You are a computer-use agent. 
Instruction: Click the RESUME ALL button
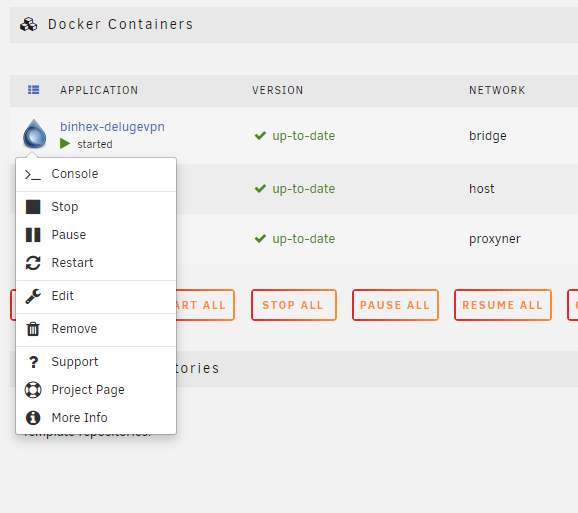[503, 305]
